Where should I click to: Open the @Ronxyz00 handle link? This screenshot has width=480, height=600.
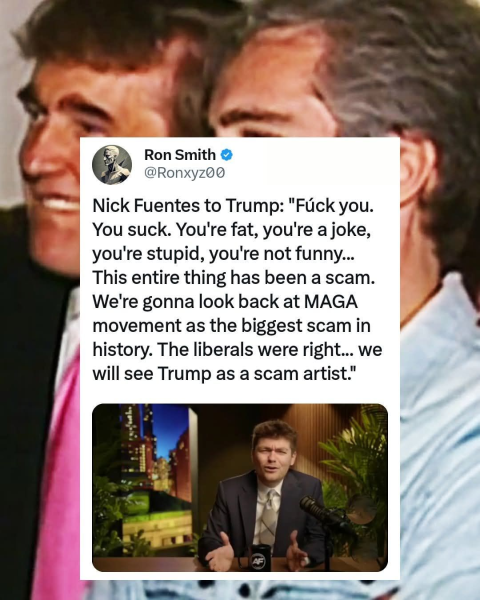point(184,173)
